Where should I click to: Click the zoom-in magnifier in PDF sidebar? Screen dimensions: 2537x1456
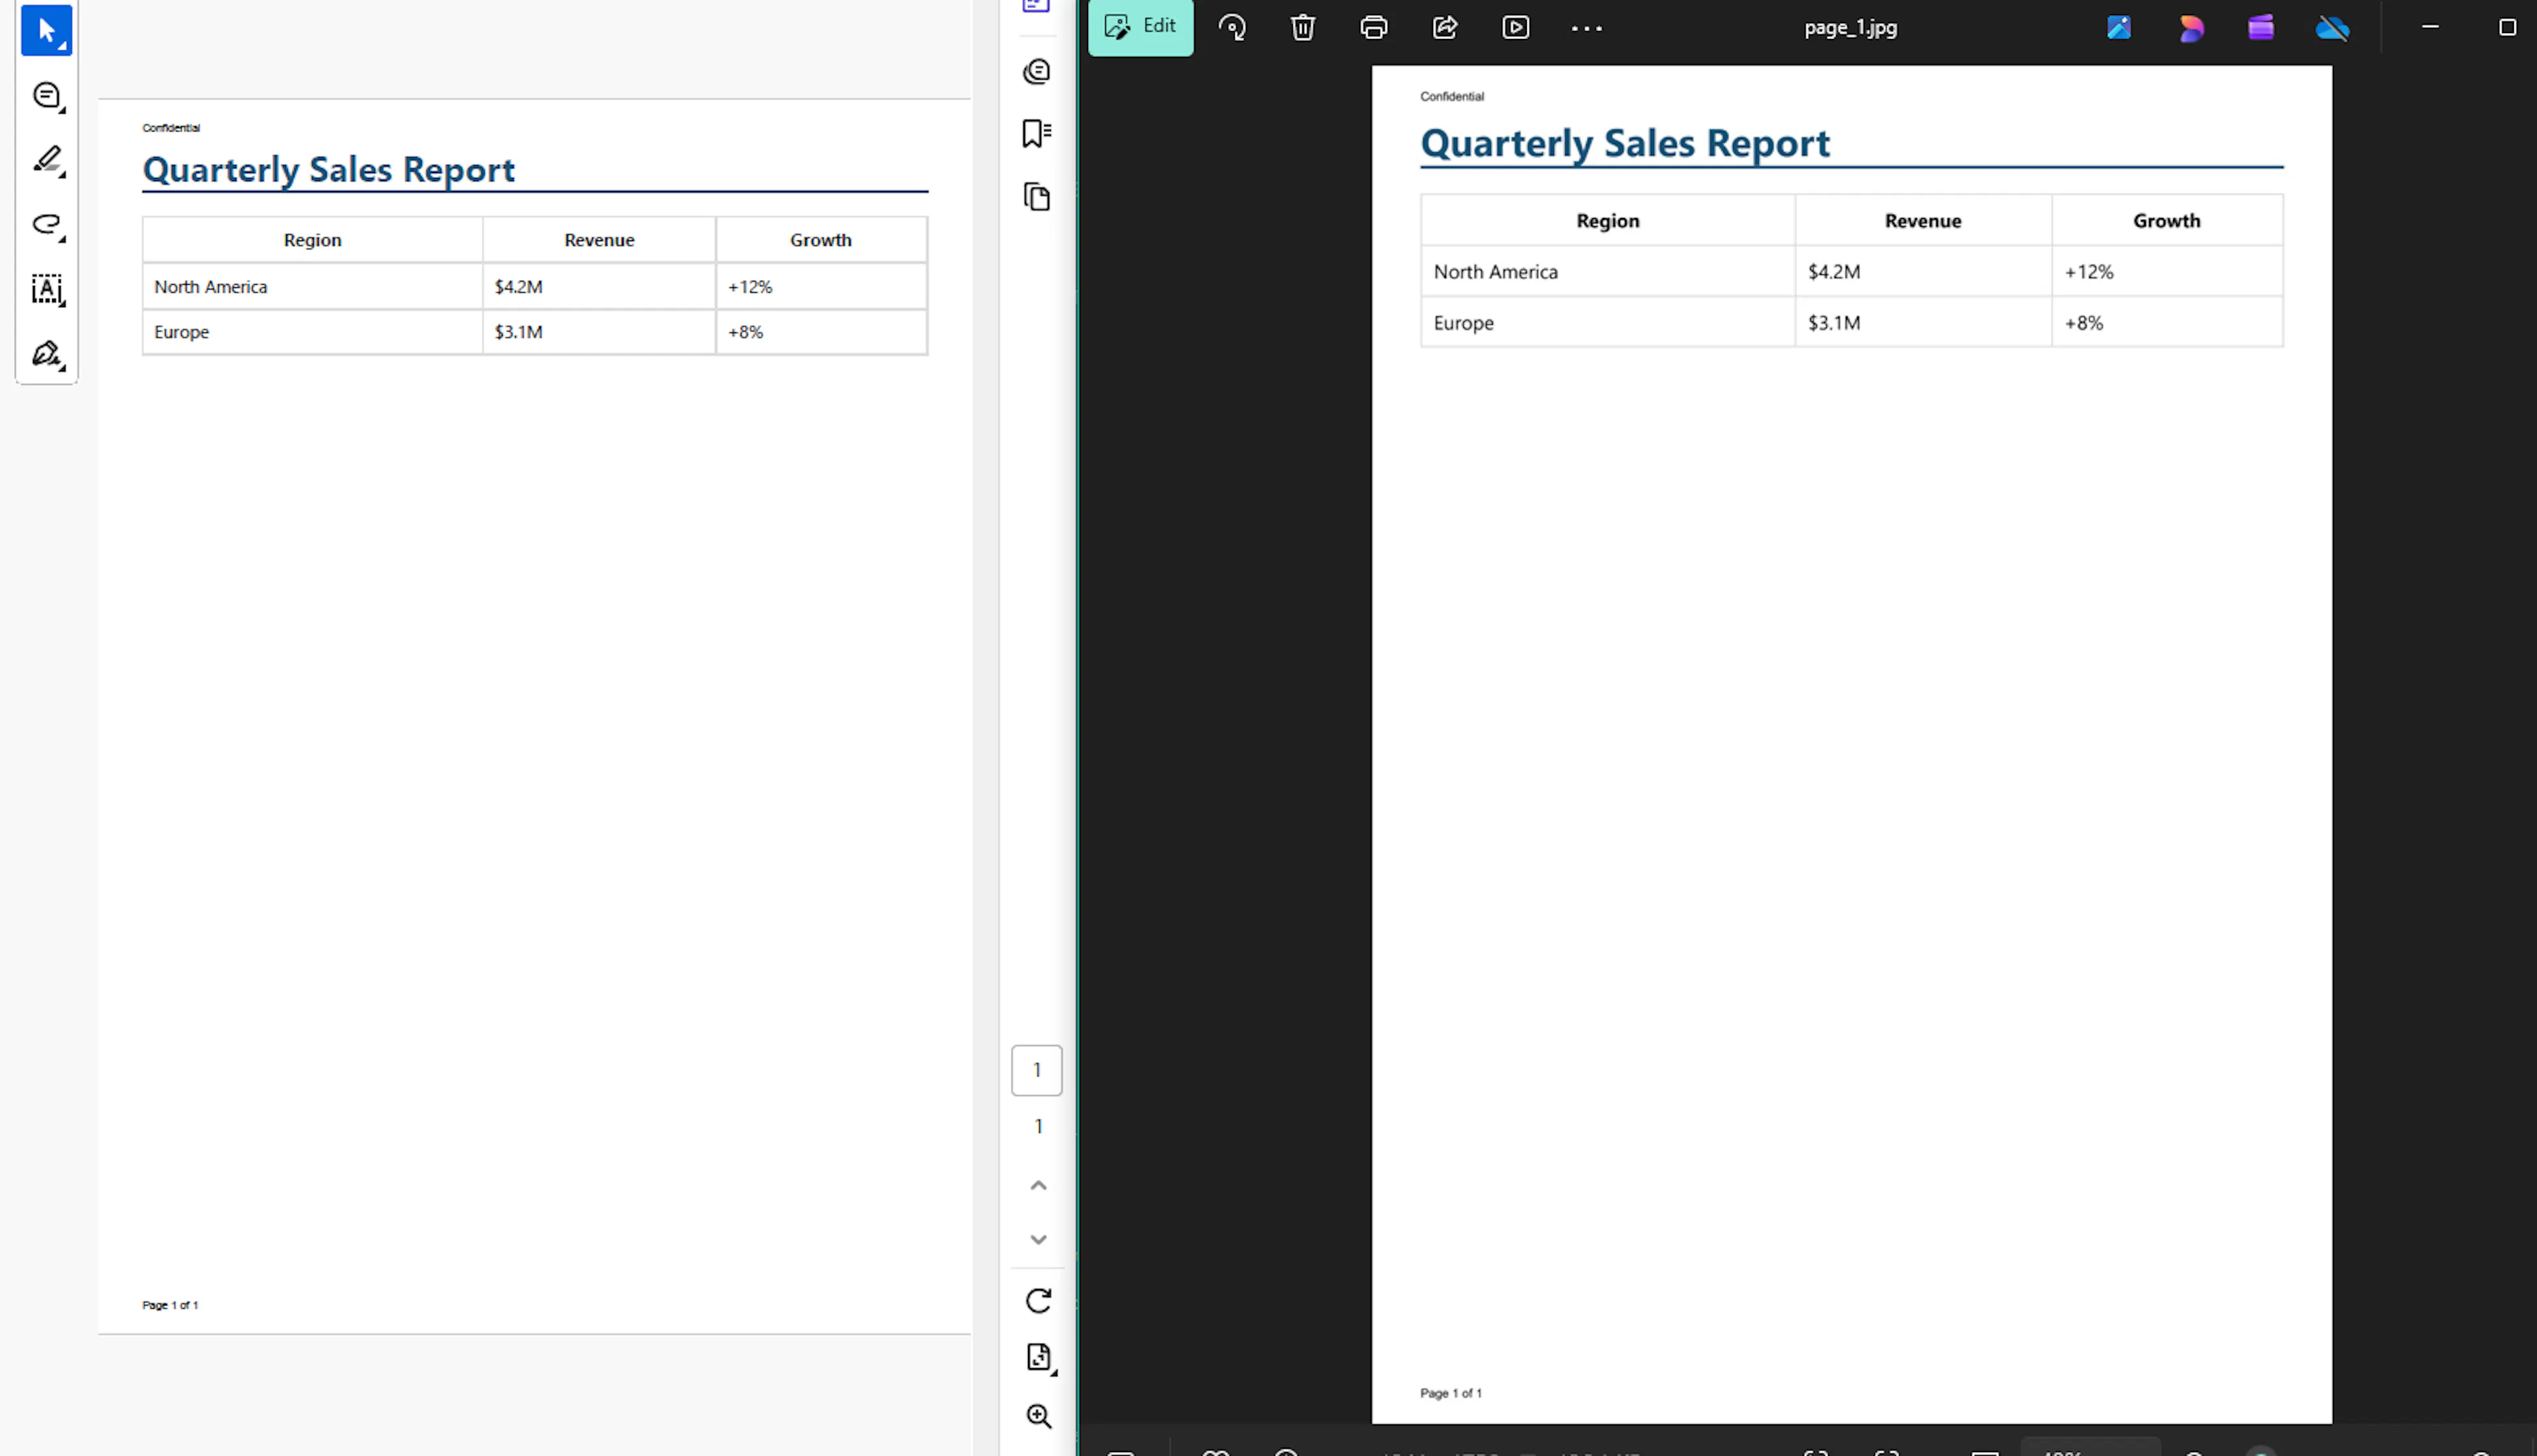(1038, 1416)
